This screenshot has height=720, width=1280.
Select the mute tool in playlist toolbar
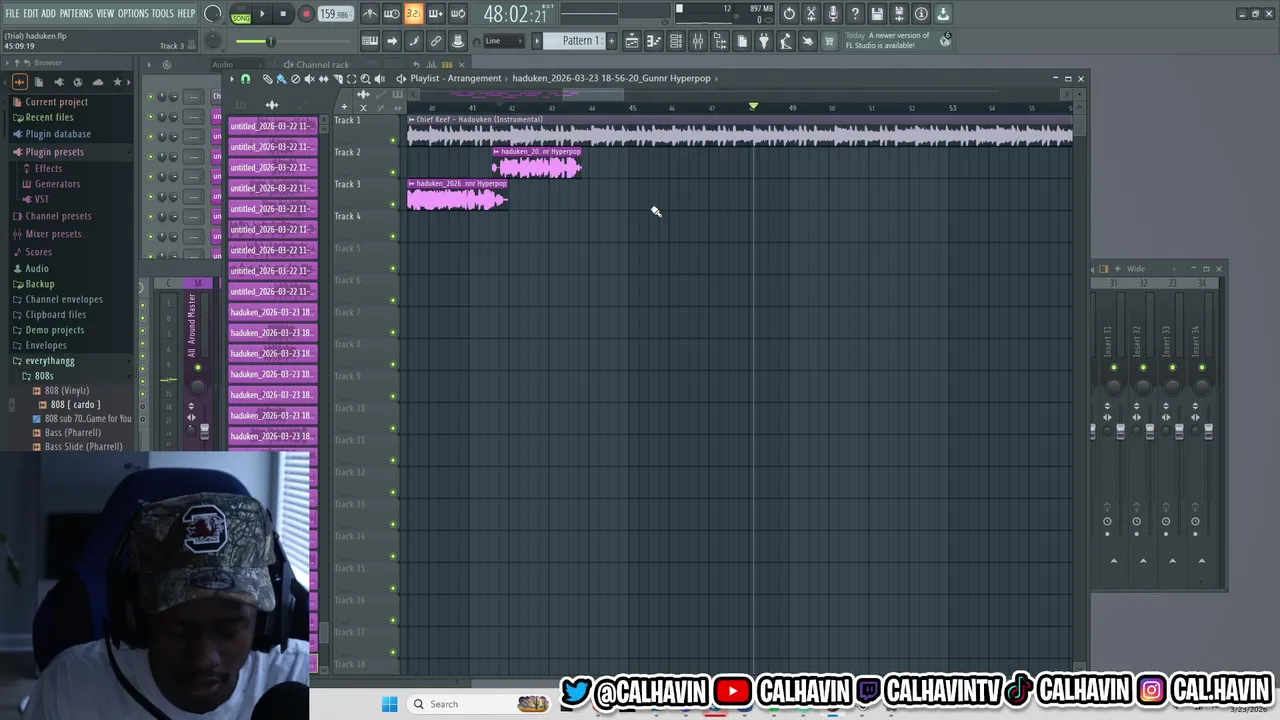(x=310, y=79)
